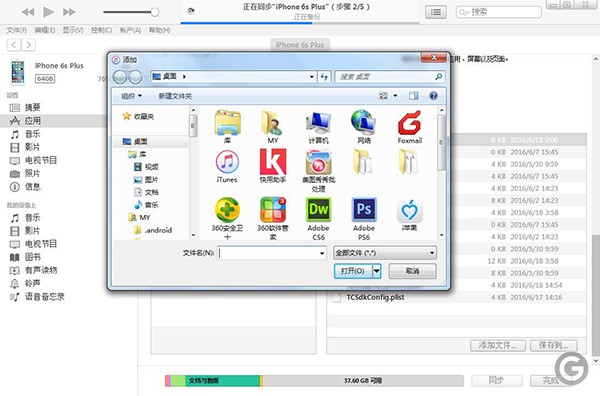
Task: Click iTunes play button
Action: click(x=48, y=12)
